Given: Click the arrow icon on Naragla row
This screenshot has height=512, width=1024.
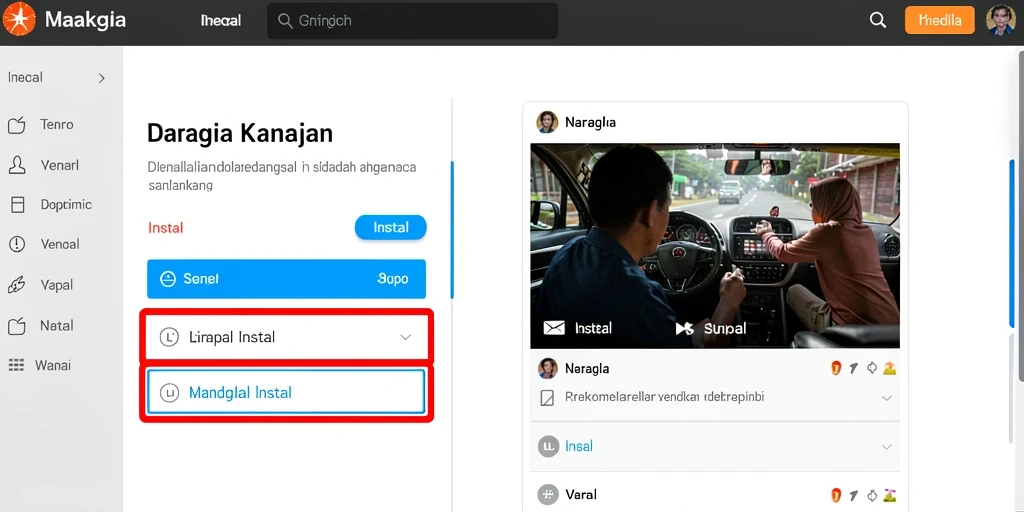Looking at the screenshot, I should 853,368.
